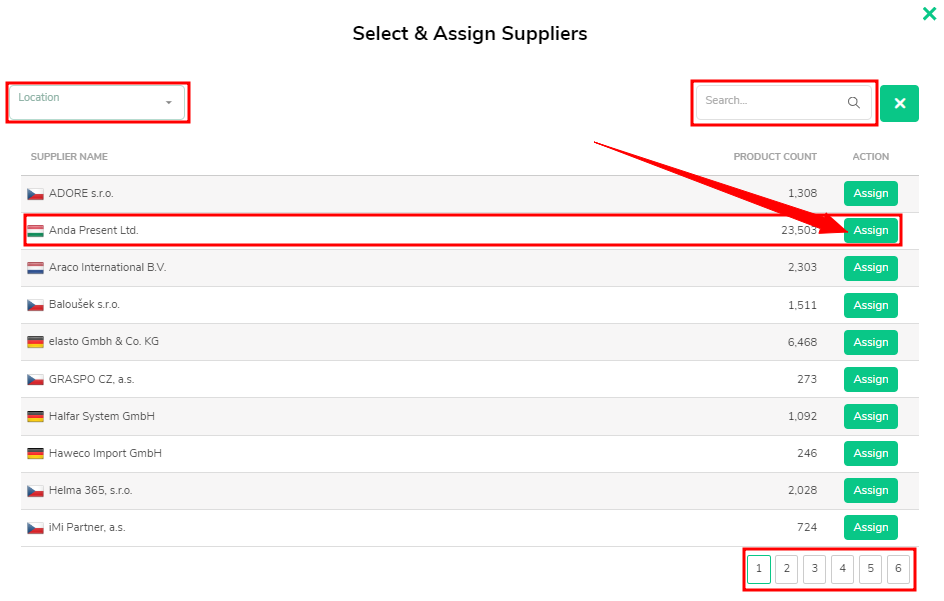
Task: Click the German flag beside Haweco Import GmbH
Action: pos(36,453)
